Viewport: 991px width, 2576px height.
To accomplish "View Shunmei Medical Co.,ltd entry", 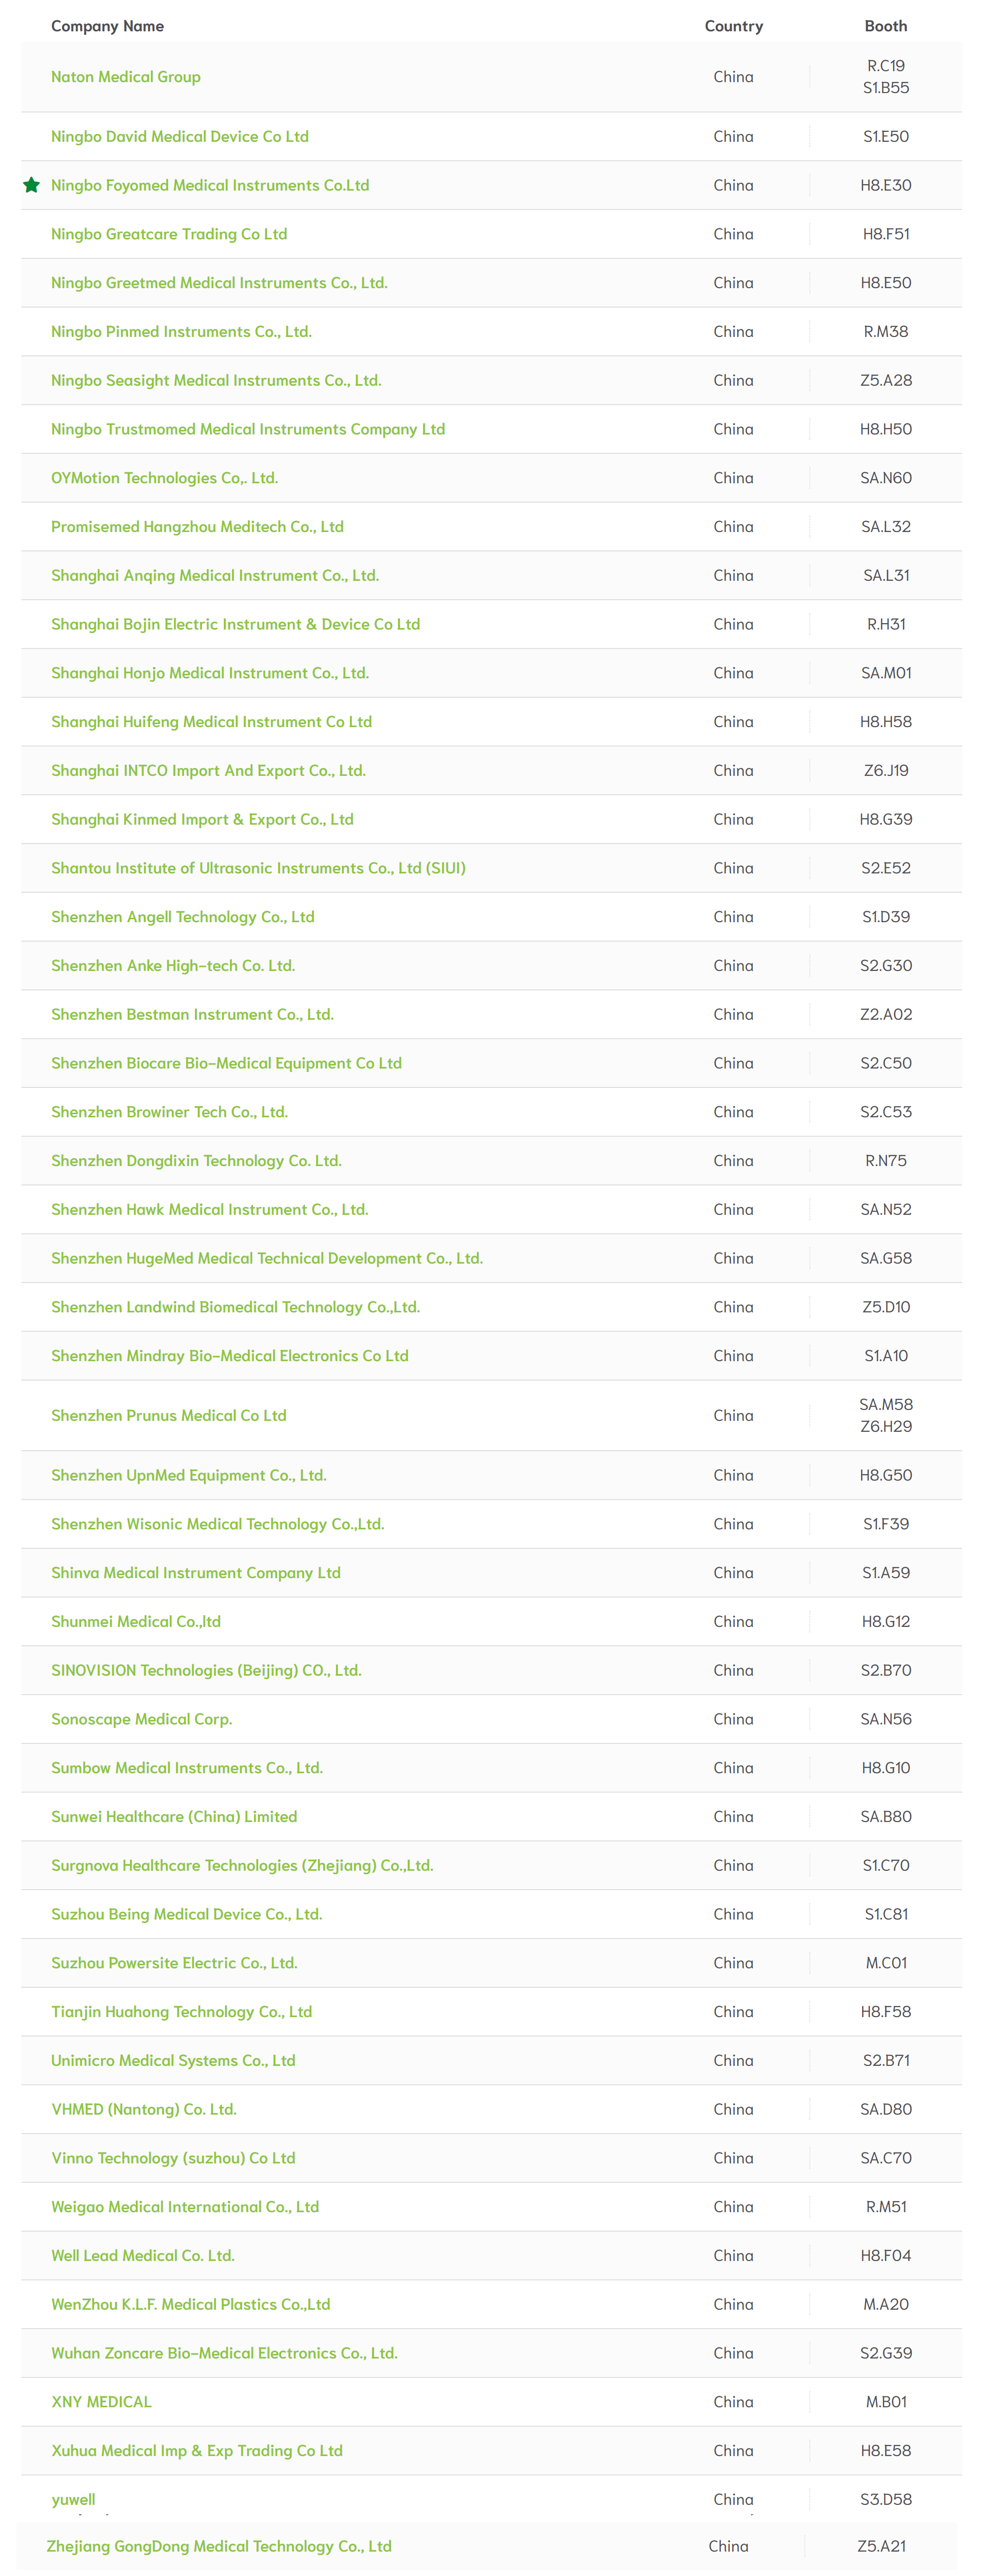I will (136, 1622).
